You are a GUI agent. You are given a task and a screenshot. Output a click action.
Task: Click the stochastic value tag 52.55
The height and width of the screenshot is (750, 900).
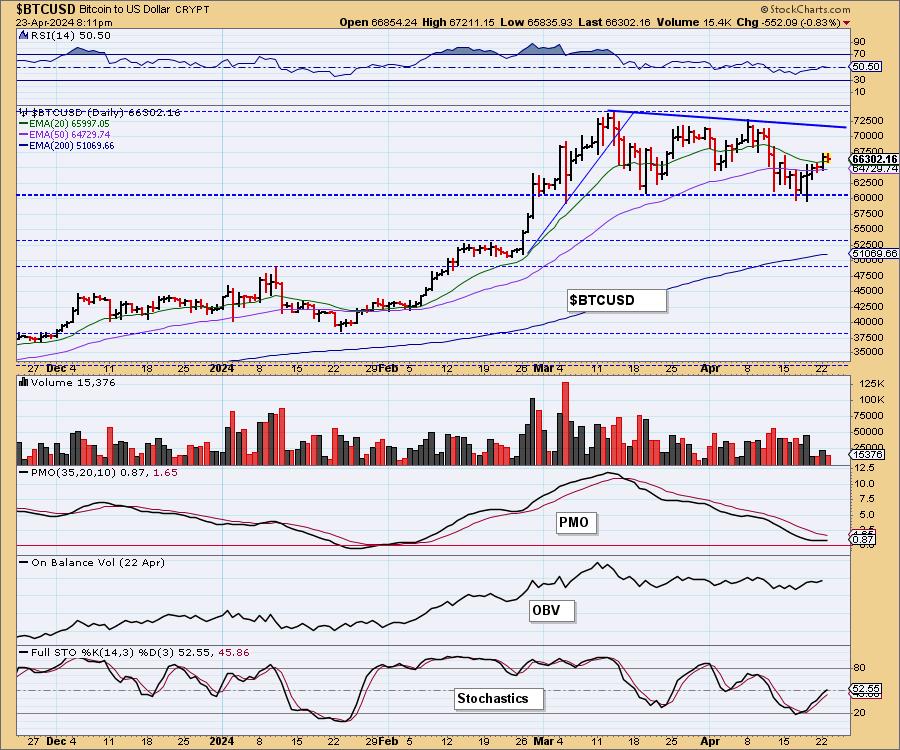[866, 688]
